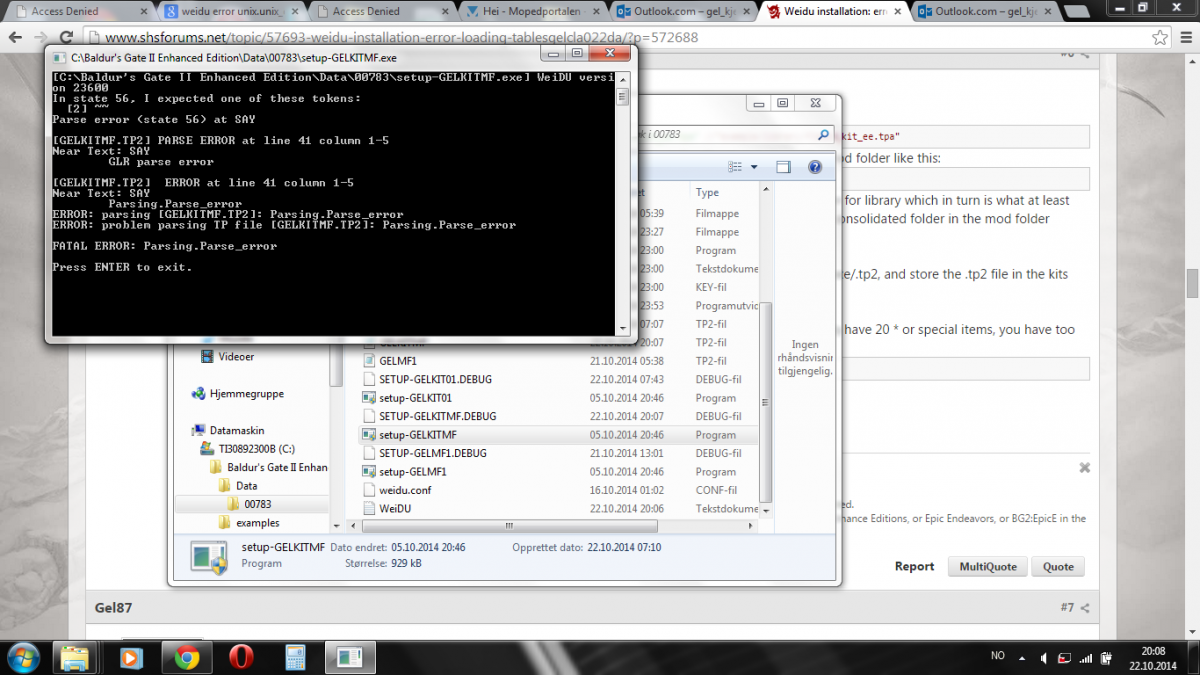Change view with the Explorer view icon

736,167
